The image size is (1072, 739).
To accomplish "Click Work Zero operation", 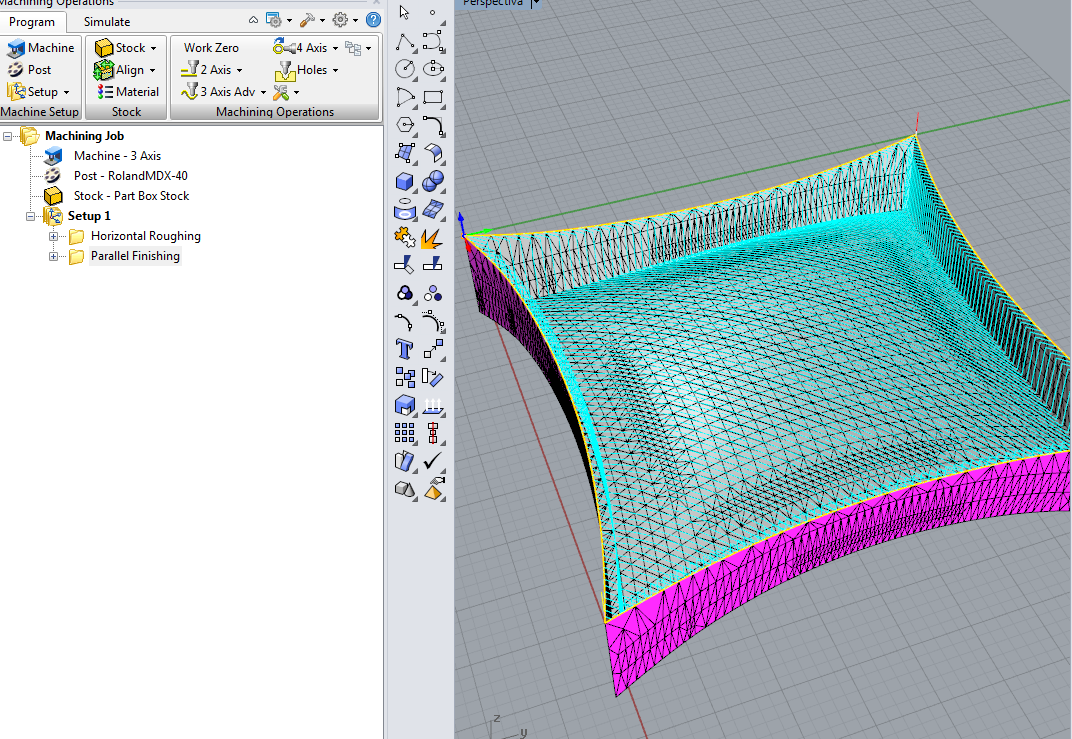I will 211,48.
